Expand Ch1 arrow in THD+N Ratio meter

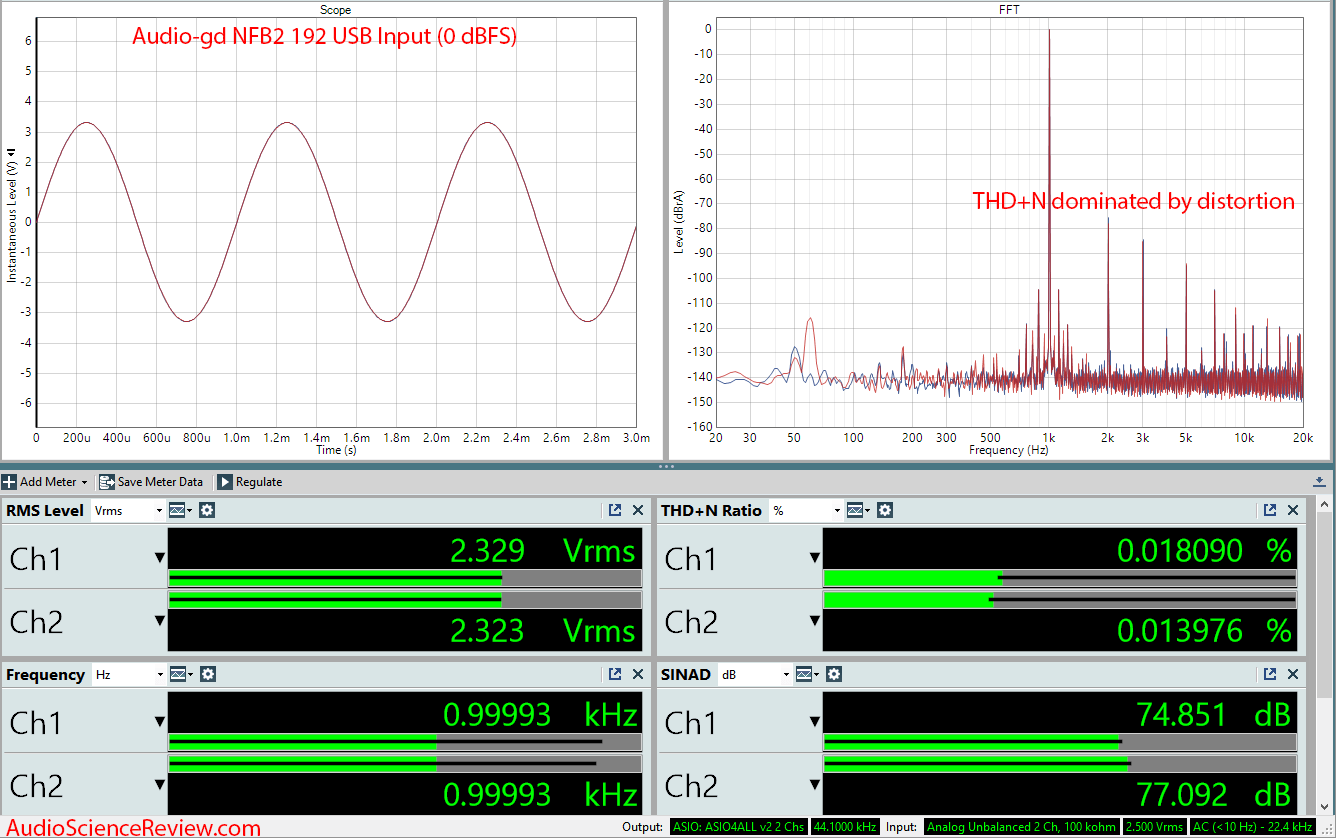[814, 558]
